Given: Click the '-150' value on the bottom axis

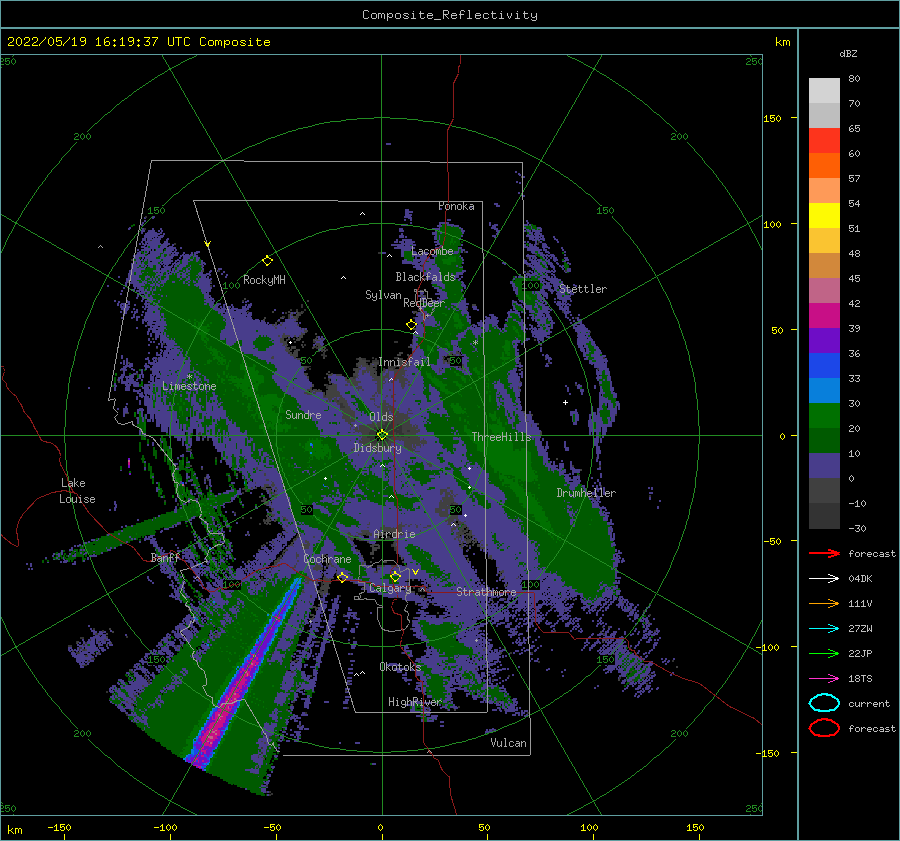Looking at the screenshot, I should [59, 828].
